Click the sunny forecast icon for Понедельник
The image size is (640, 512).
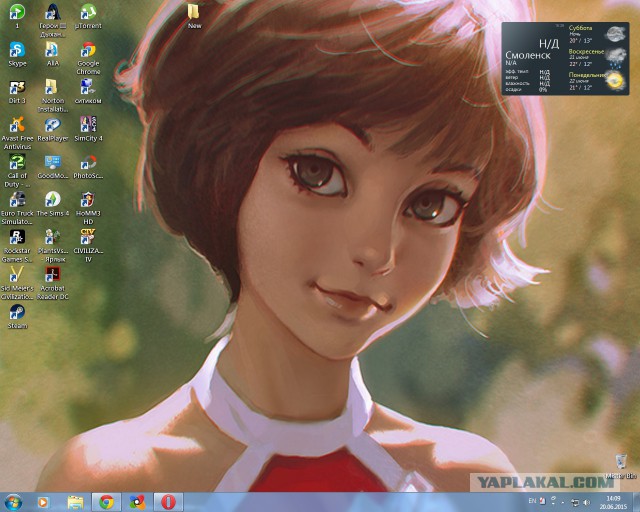[615, 80]
